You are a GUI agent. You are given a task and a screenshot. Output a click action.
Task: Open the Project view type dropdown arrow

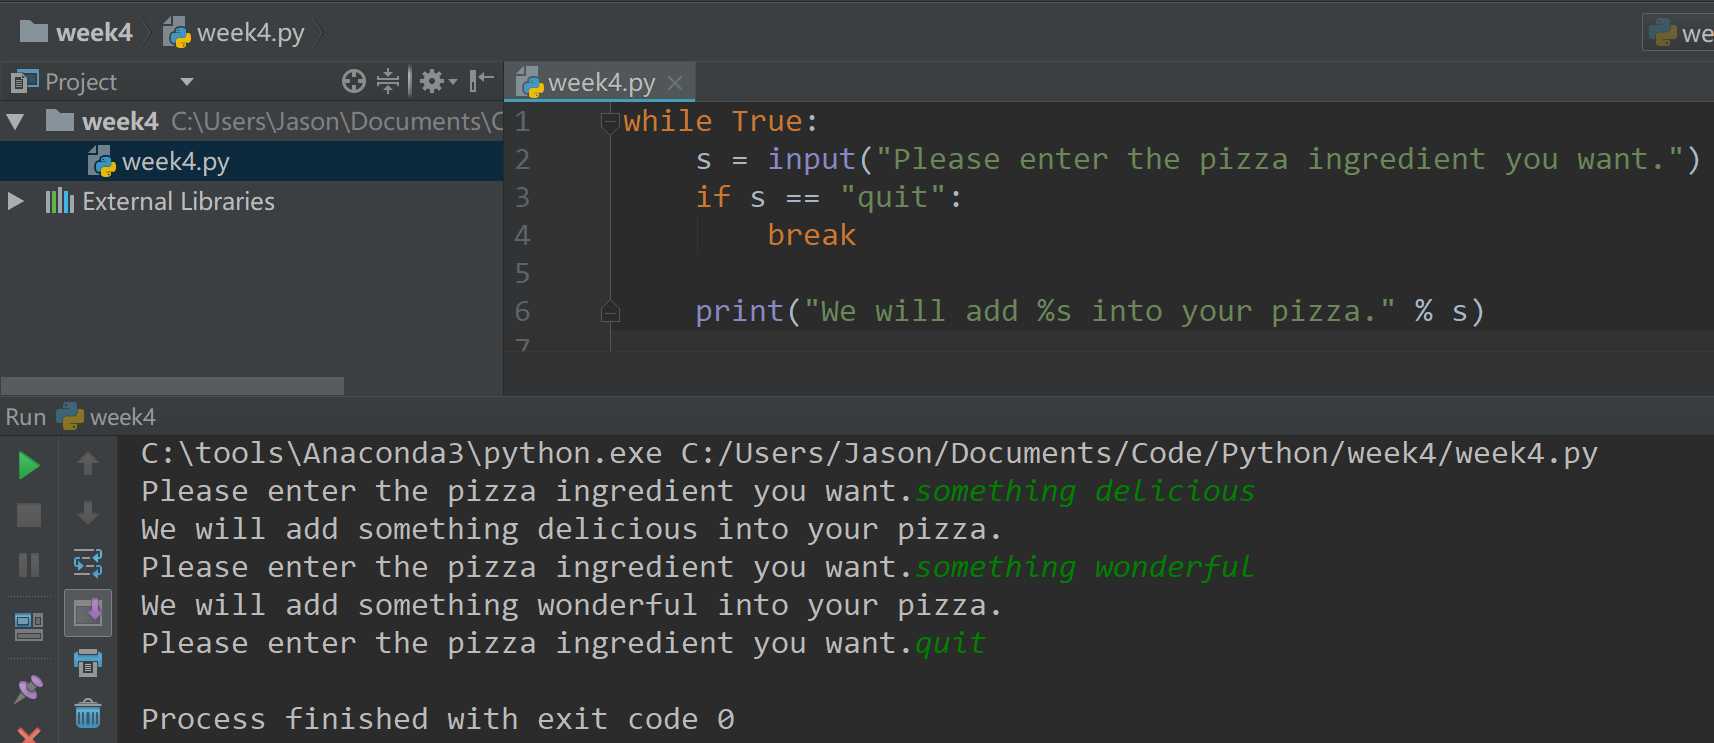coord(186,82)
